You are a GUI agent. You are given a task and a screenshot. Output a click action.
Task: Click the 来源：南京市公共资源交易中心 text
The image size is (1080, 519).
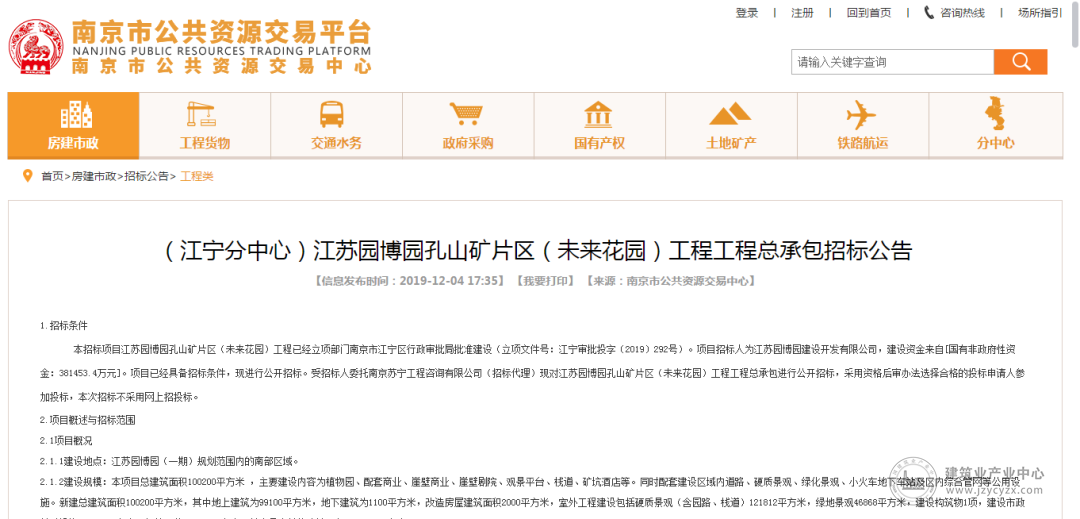coord(670,281)
